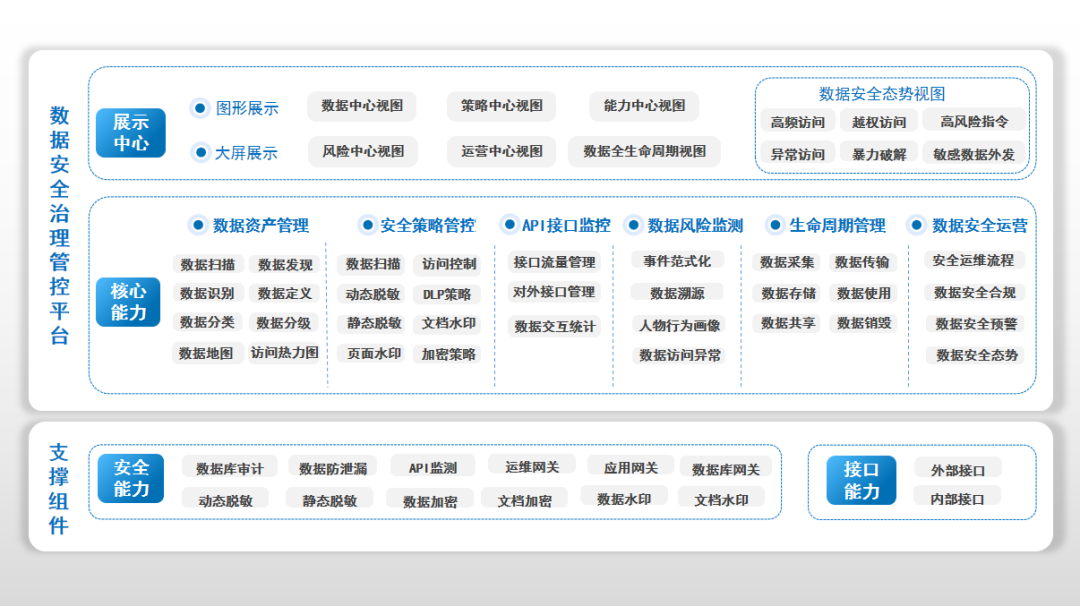
Task: Click the dot icon before API接口监控
Action: click(x=509, y=225)
